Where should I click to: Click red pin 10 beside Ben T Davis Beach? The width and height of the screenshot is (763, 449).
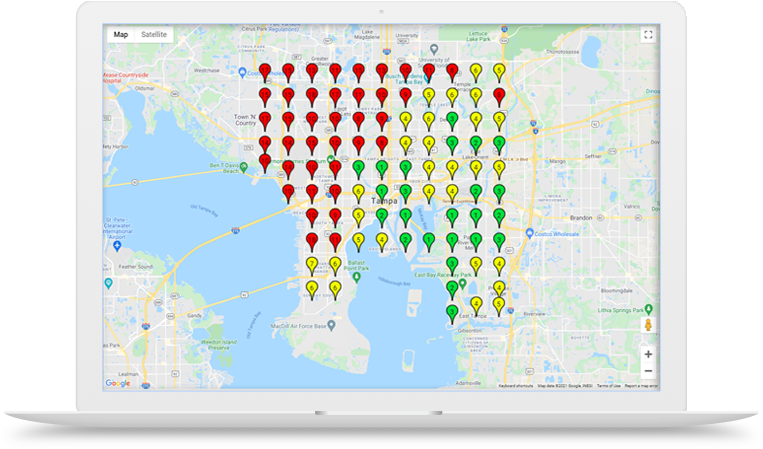(265, 163)
